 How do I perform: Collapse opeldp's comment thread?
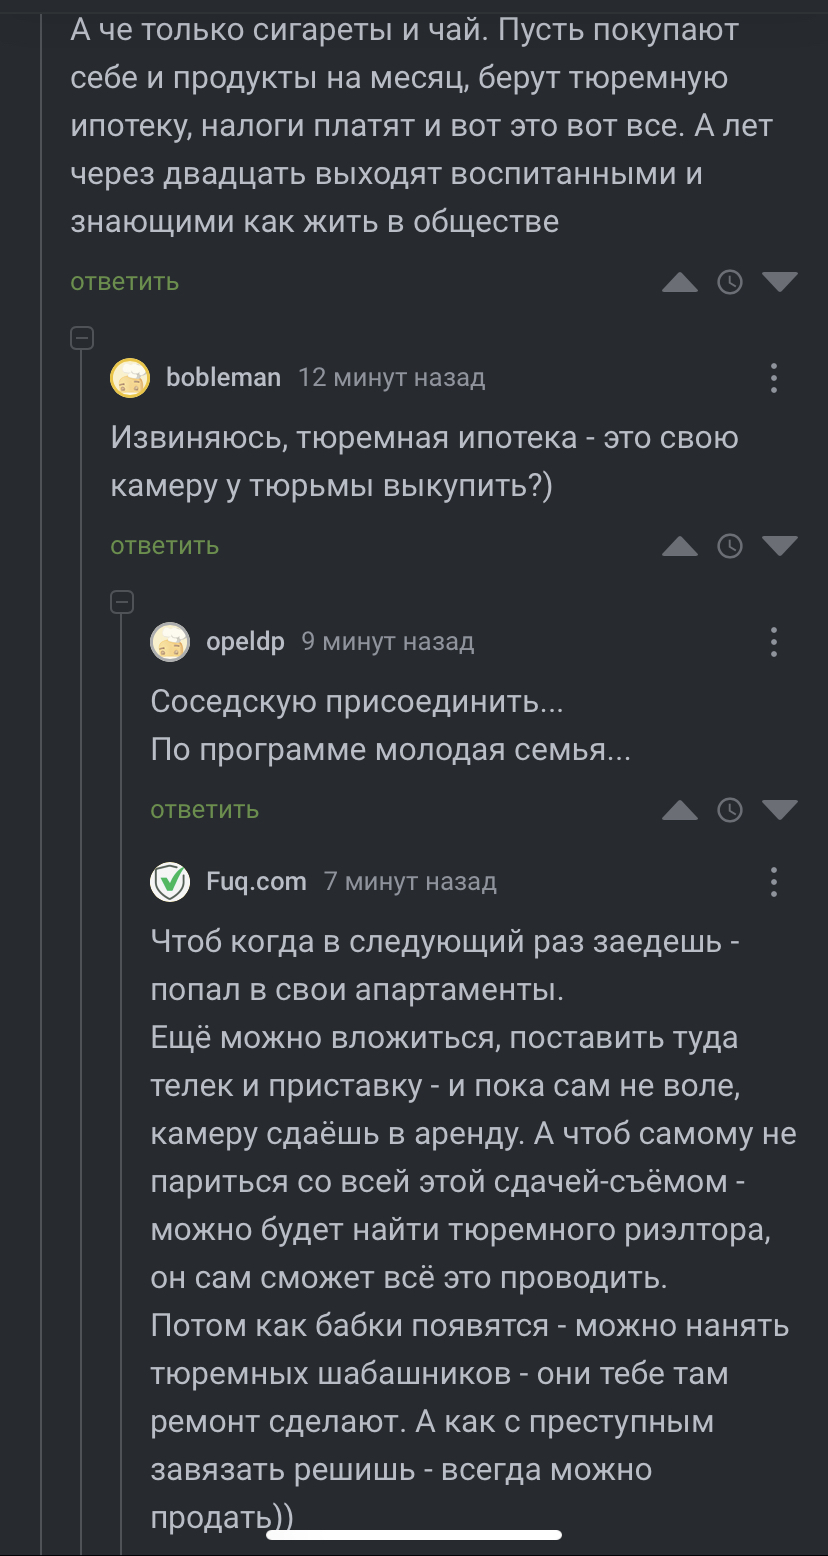click(122, 602)
